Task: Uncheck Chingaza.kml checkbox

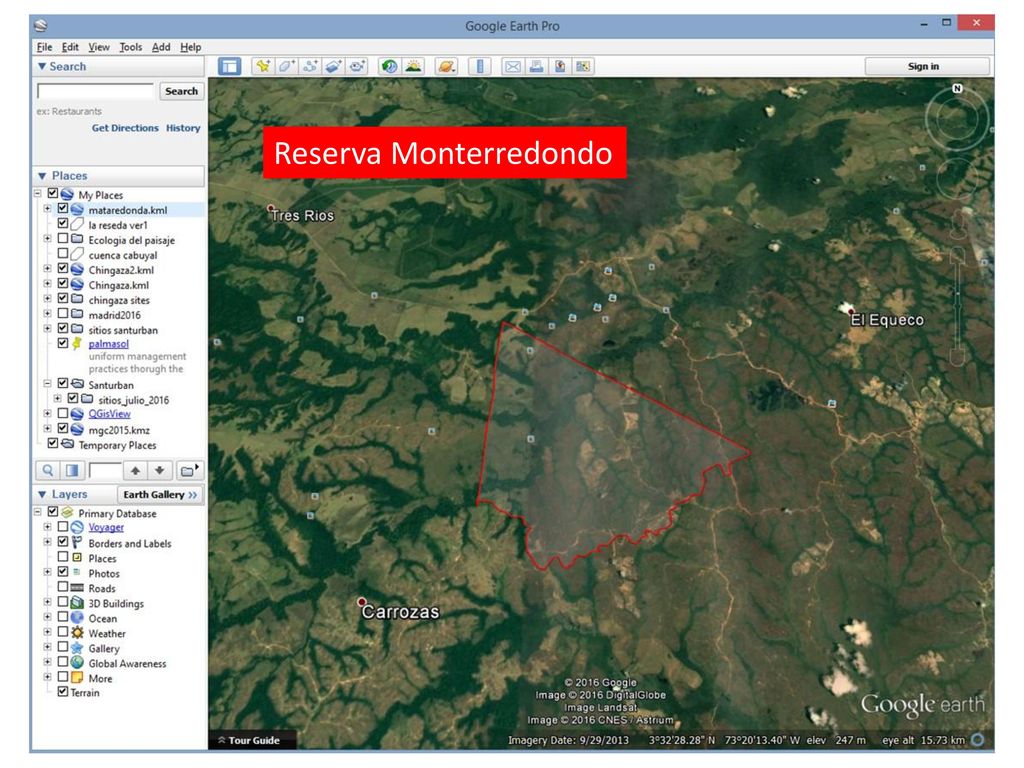Action: 63,284
